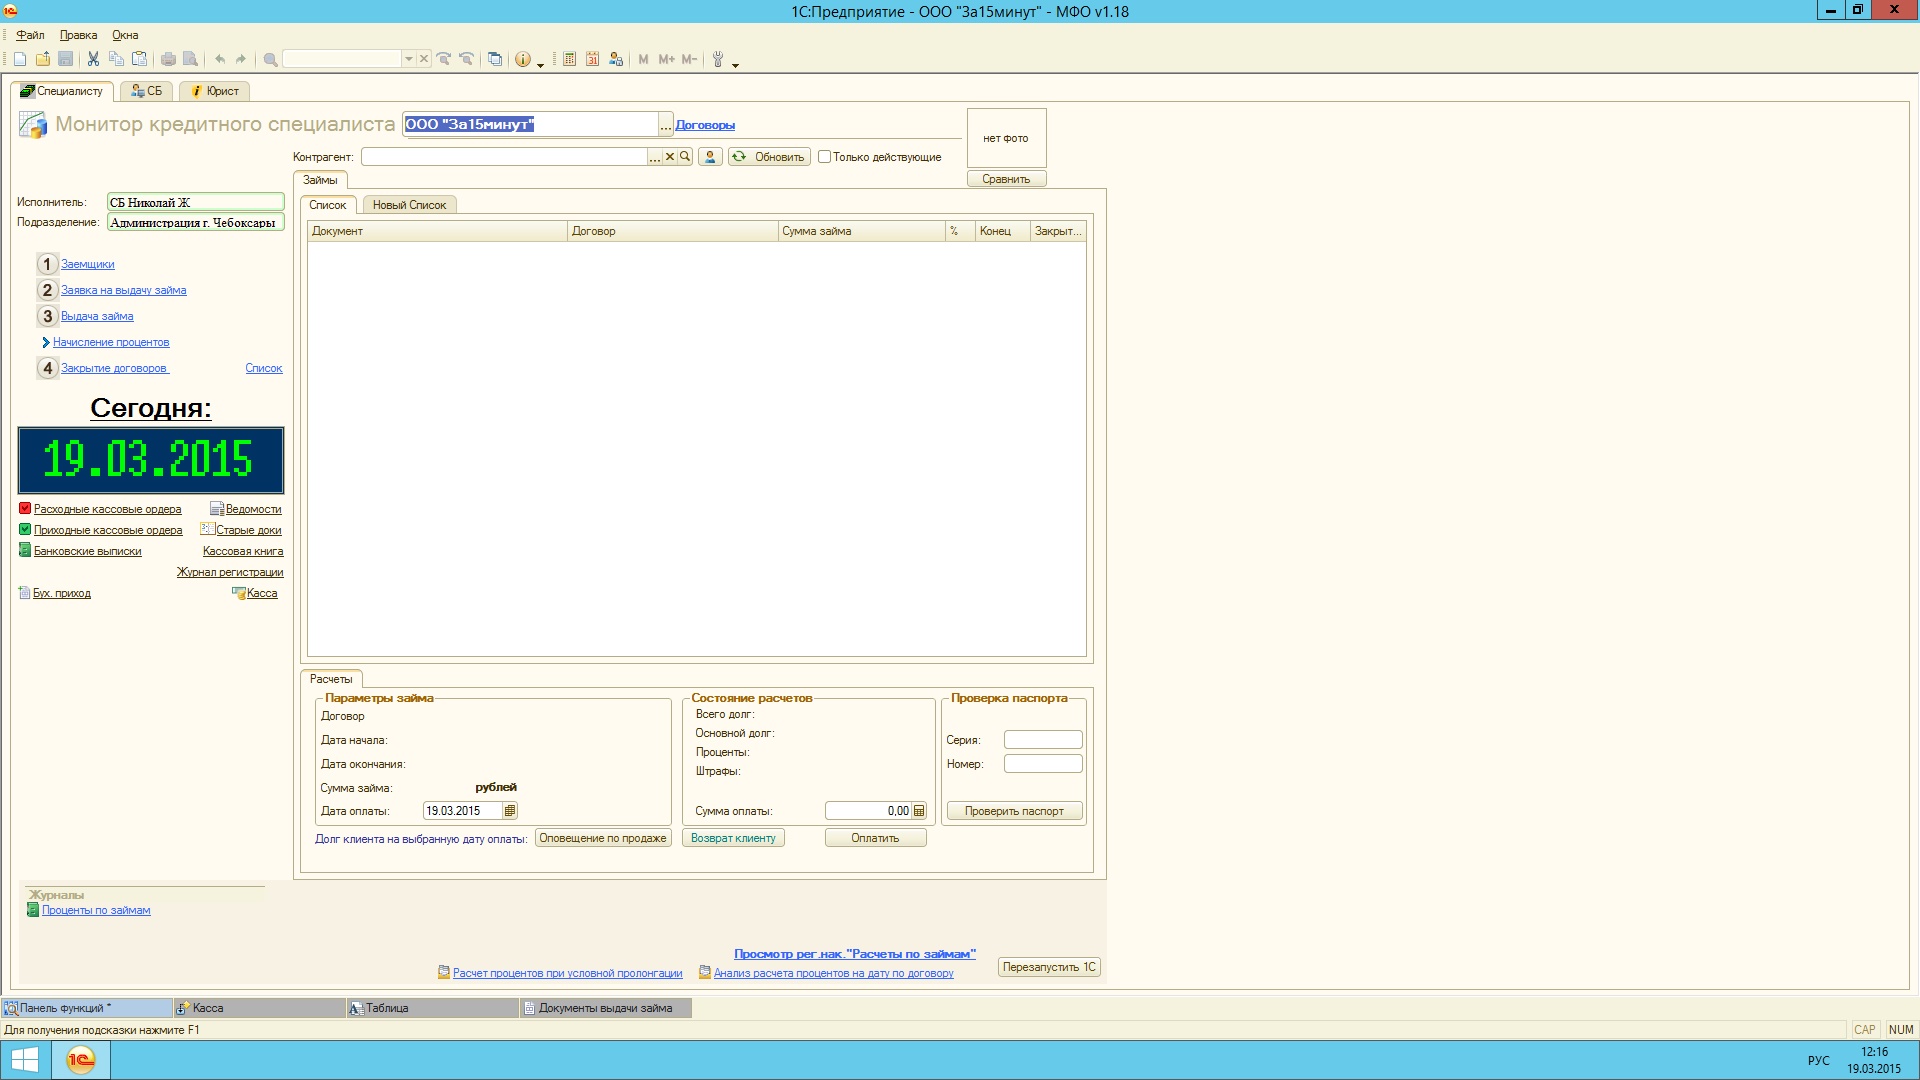Image resolution: width=1920 pixels, height=1080 pixels.
Task: Open the Правка menu
Action: (x=78, y=35)
